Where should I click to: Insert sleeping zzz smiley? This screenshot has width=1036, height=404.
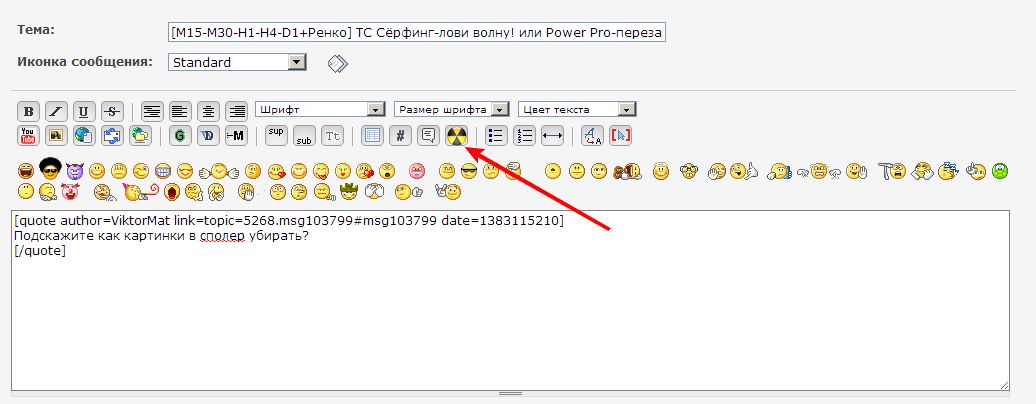pyautogui.click(x=949, y=171)
